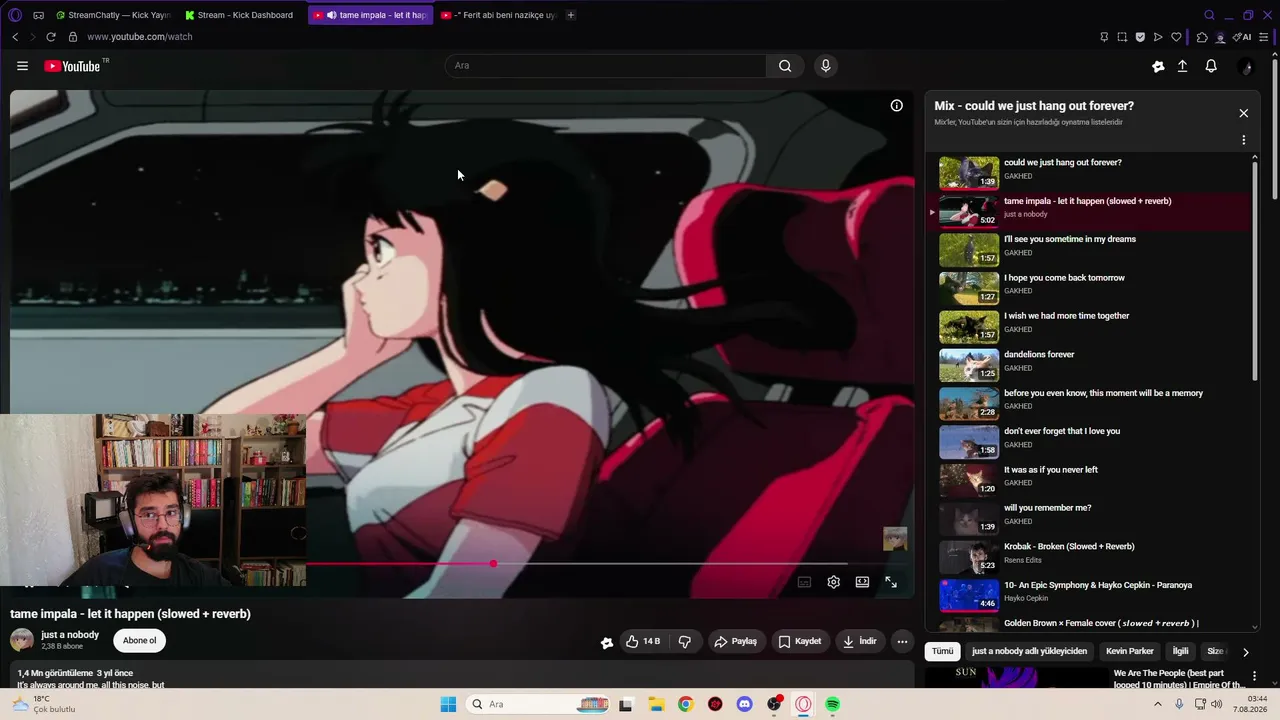Select the Tümü filter chip
Screen dimensions: 1280x720
point(943,651)
